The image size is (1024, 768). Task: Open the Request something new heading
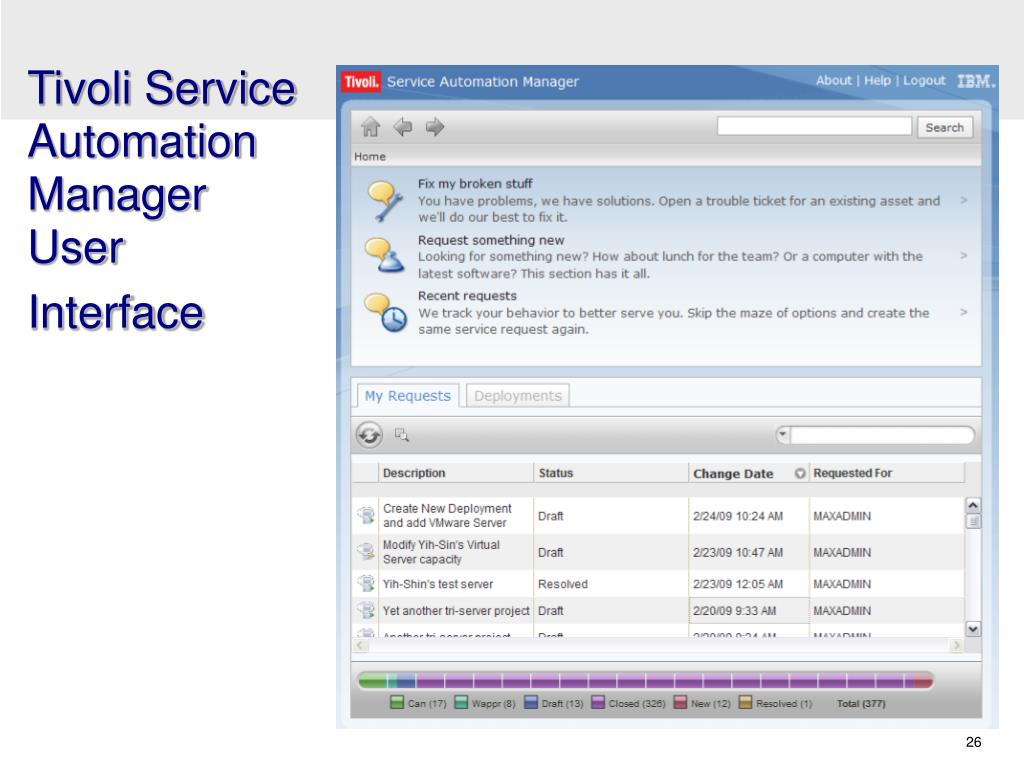pos(491,240)
